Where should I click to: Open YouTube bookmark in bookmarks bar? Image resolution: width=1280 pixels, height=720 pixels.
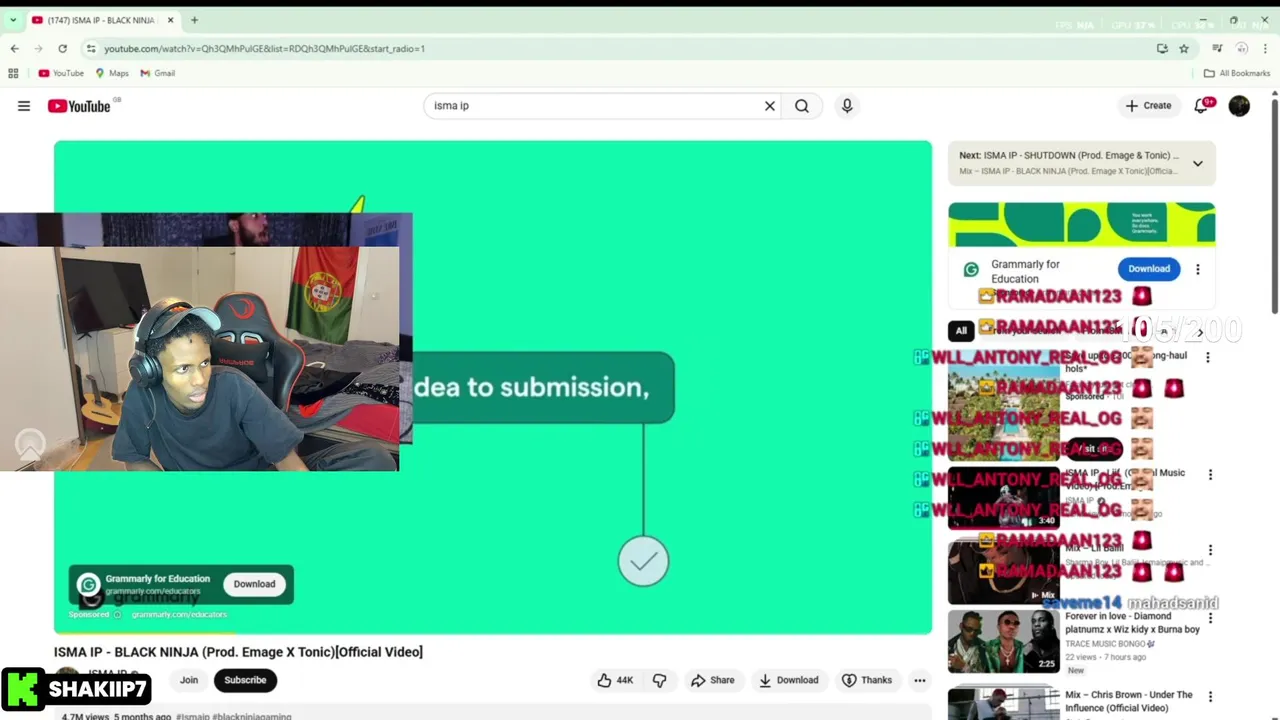[61, 73]
